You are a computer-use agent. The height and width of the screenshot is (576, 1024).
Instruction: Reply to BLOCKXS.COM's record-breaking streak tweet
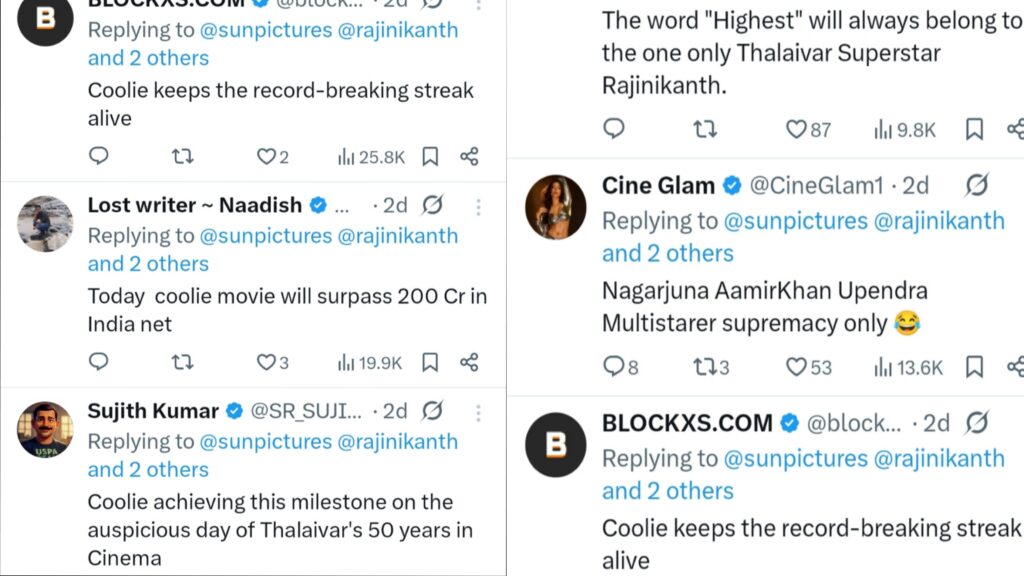tap(98, 156)
